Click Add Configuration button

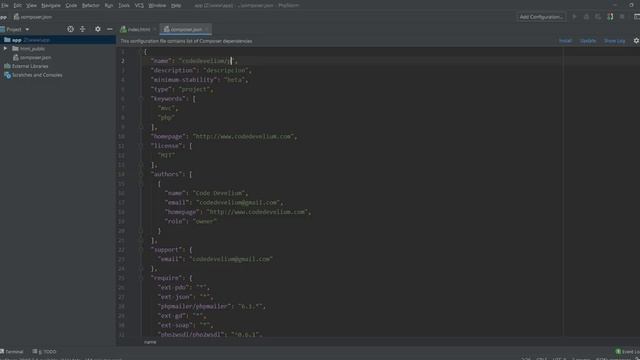tap(541, 17)
